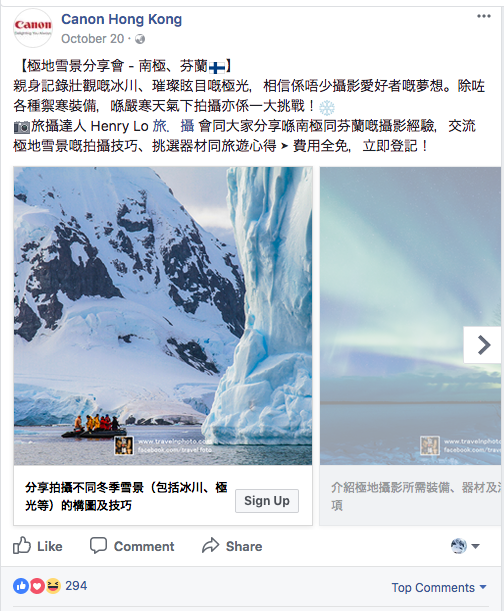Advance carousel with the right chevron arrow
Viewport: 504px width, 611px height.
[x=483, y=345]
